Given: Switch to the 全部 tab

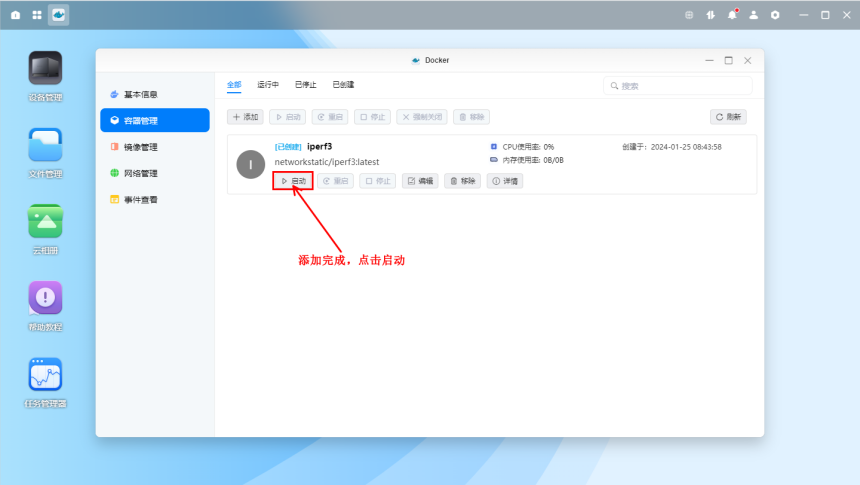Looking at the screenshot, I should (234, 84).
